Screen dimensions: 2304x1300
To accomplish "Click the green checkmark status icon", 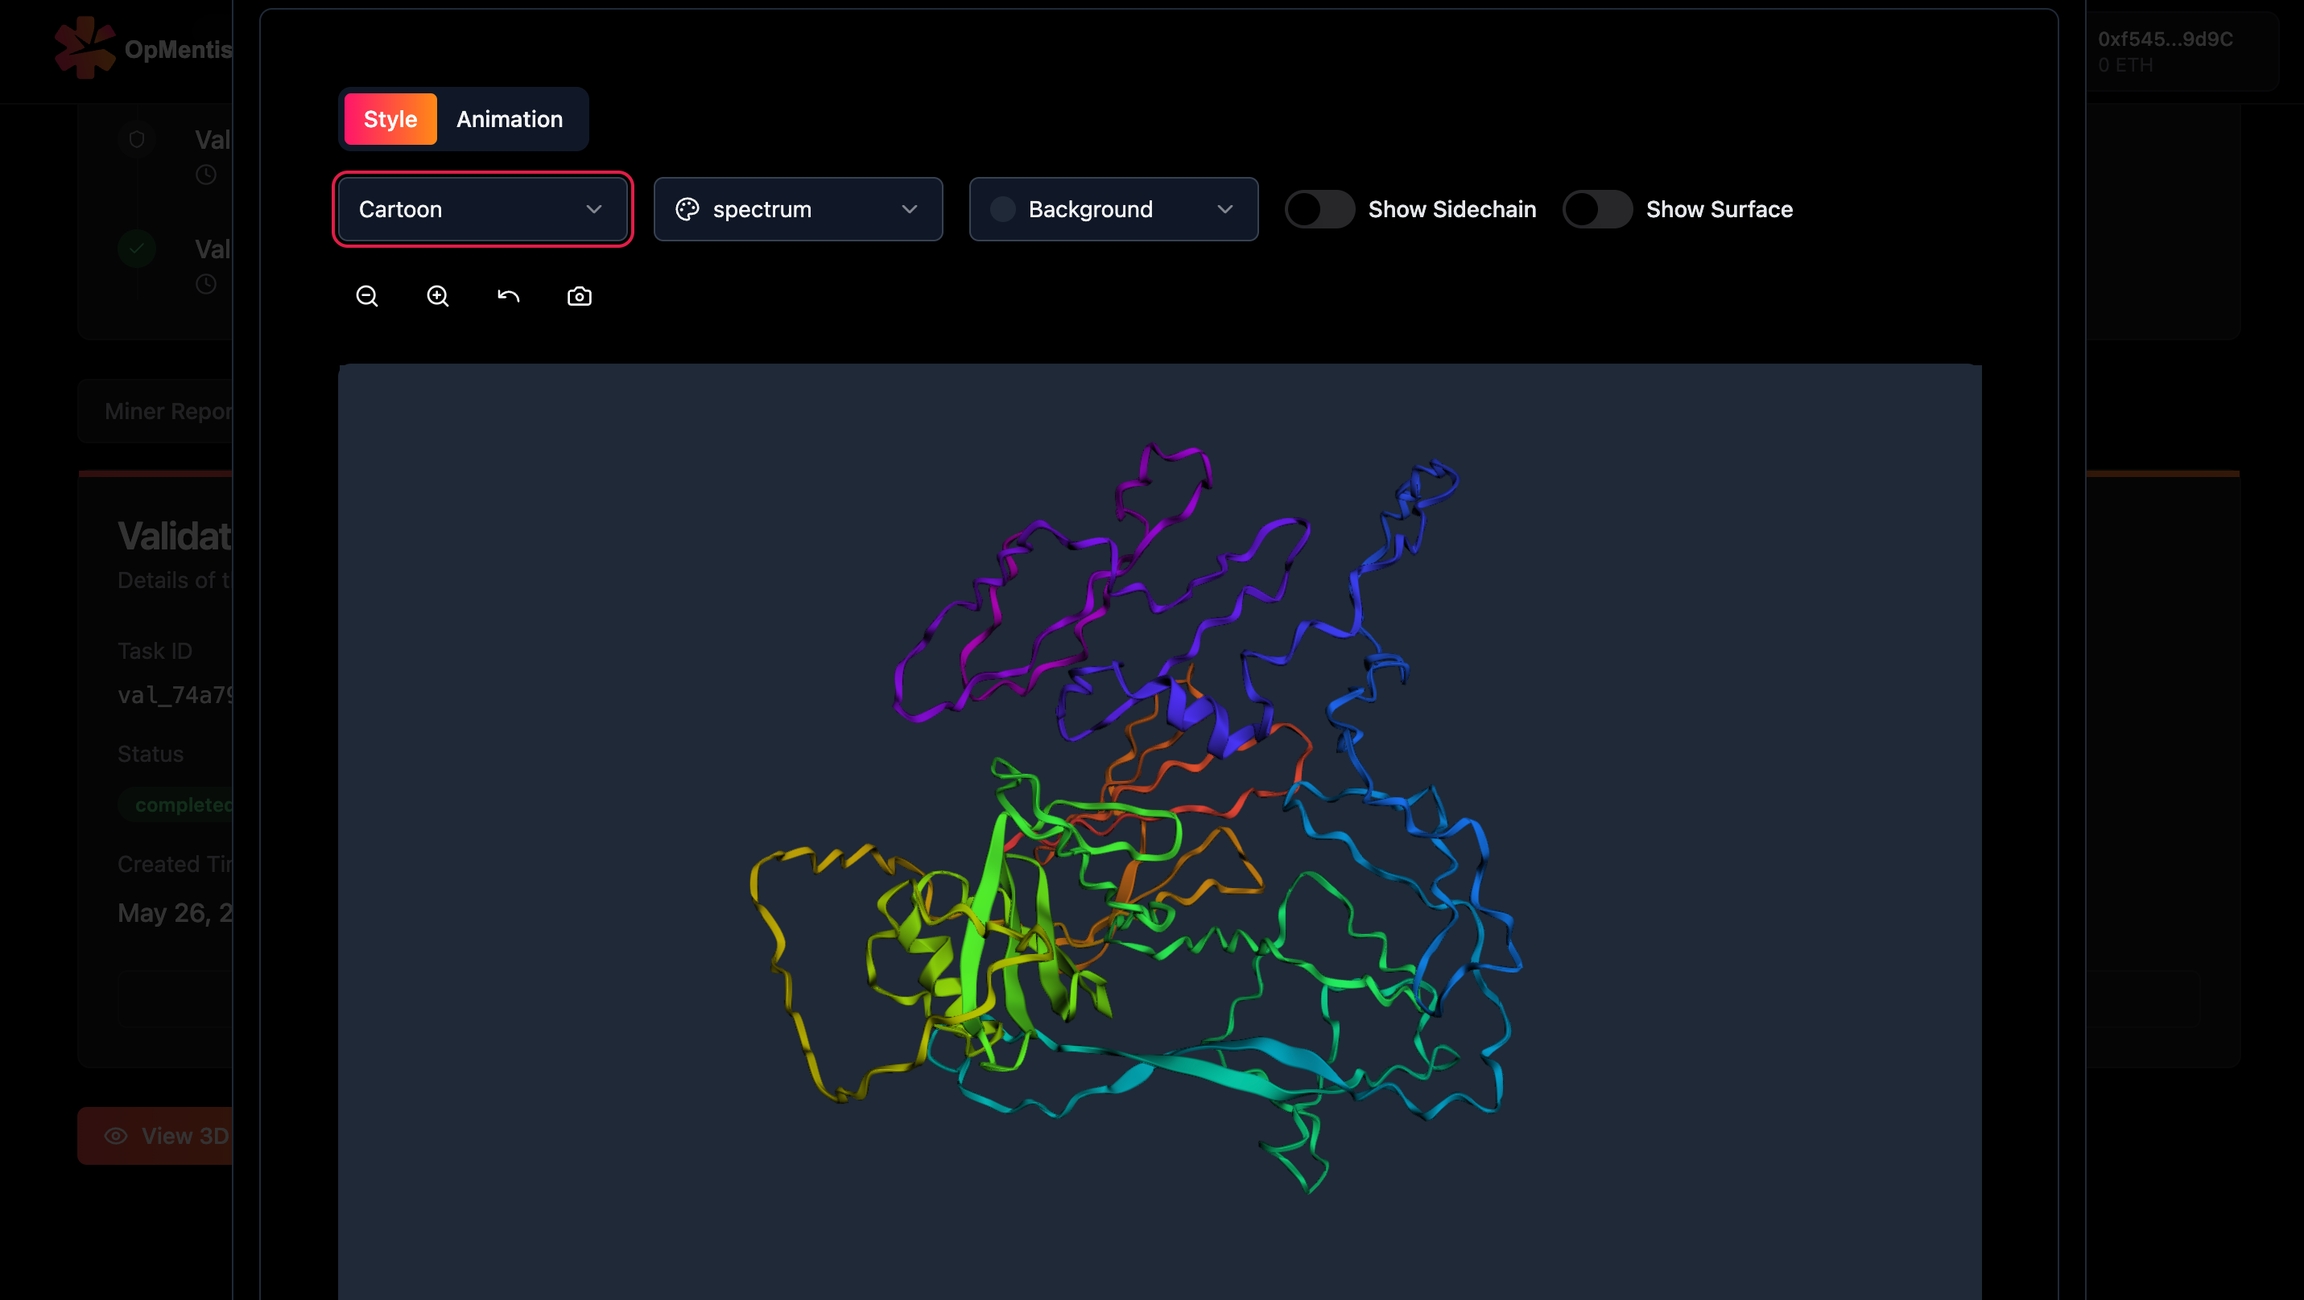I will point(137,248).
